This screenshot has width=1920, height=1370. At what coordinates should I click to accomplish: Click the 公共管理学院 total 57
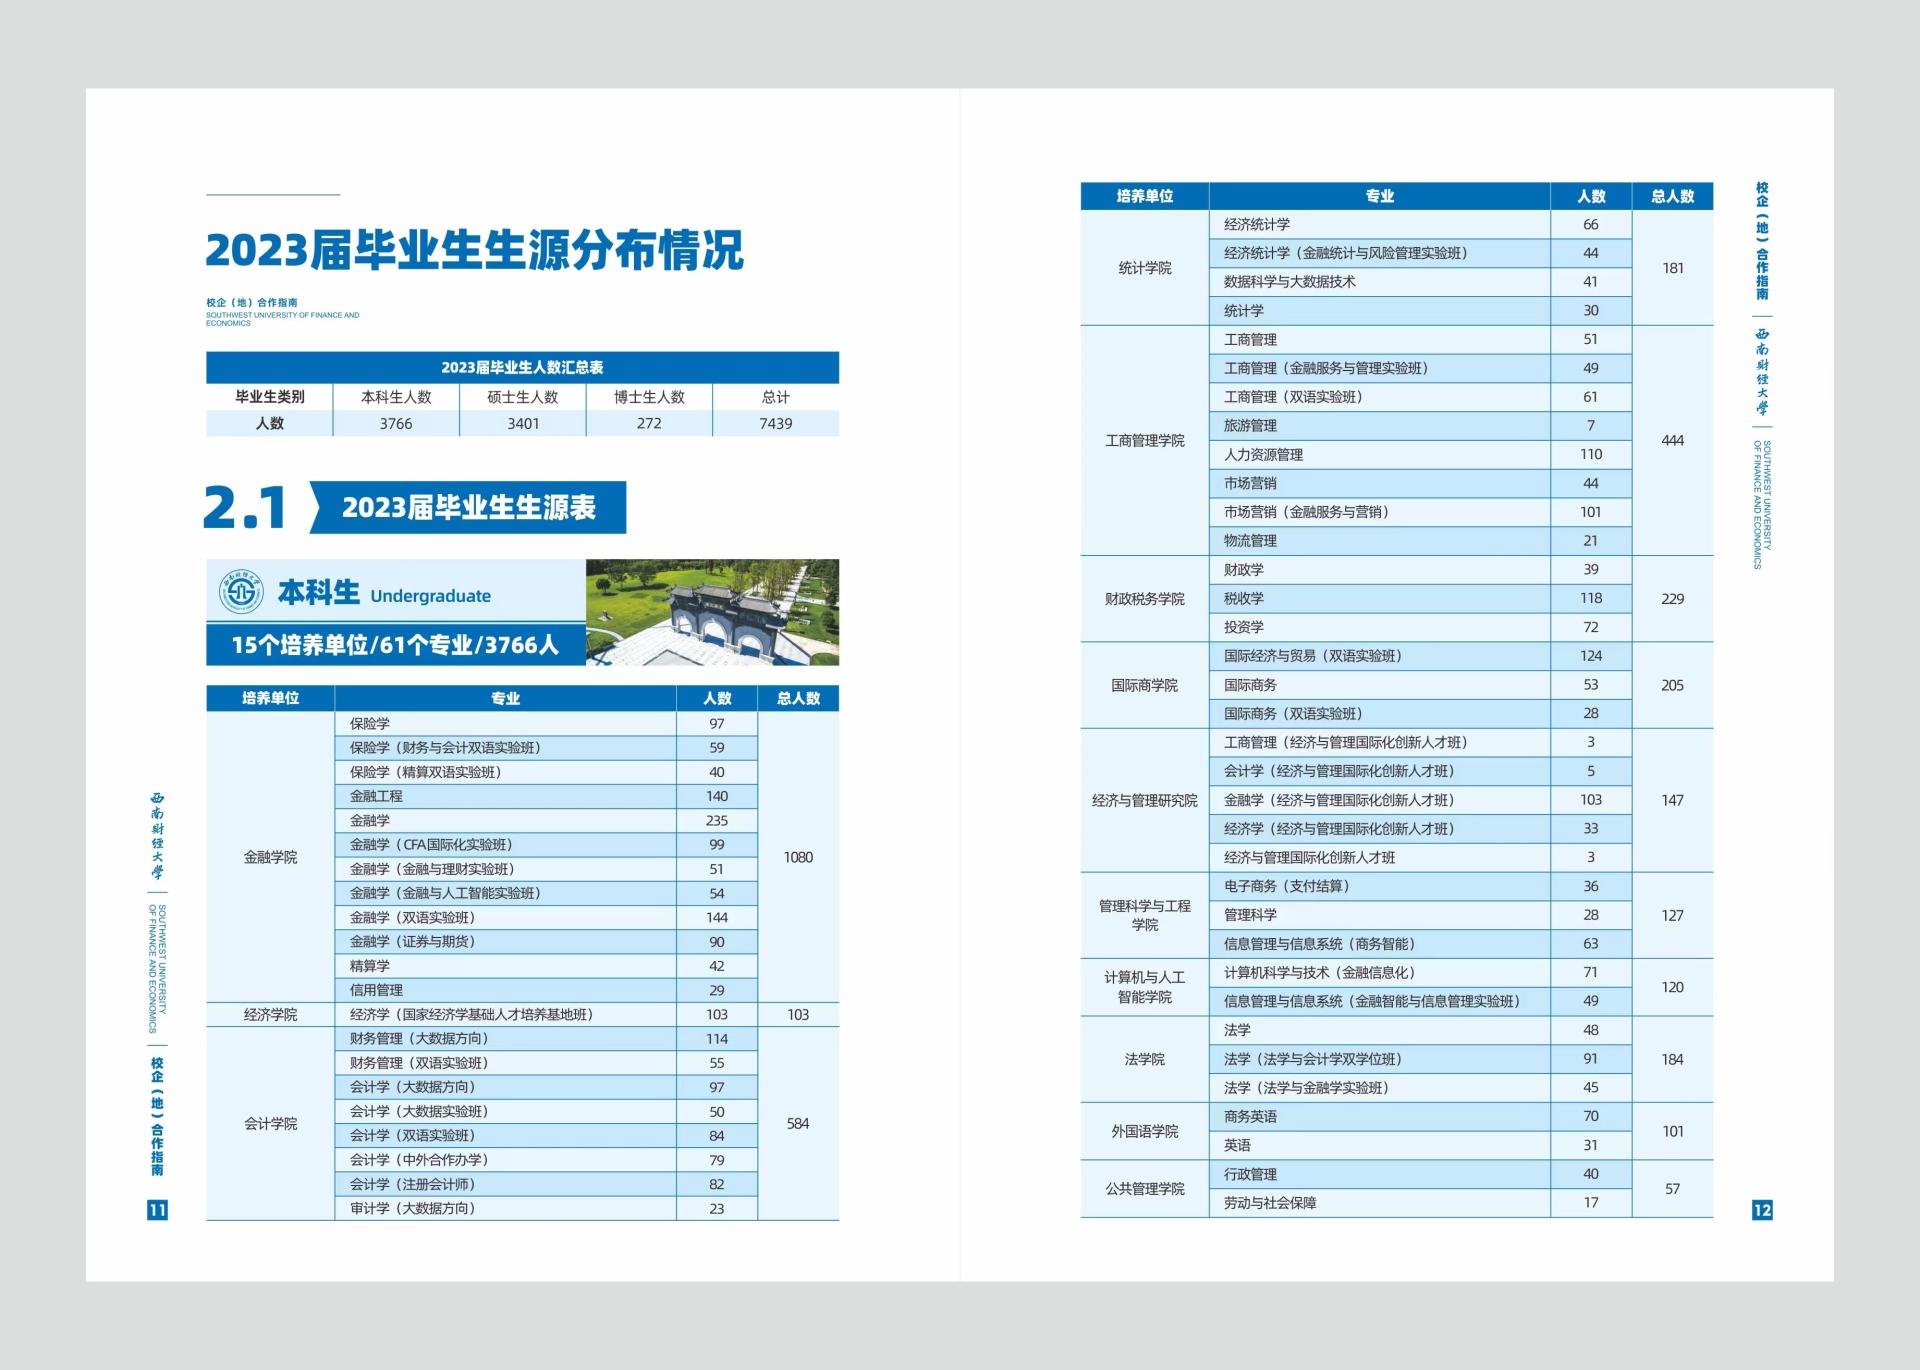(1673, 1189)
